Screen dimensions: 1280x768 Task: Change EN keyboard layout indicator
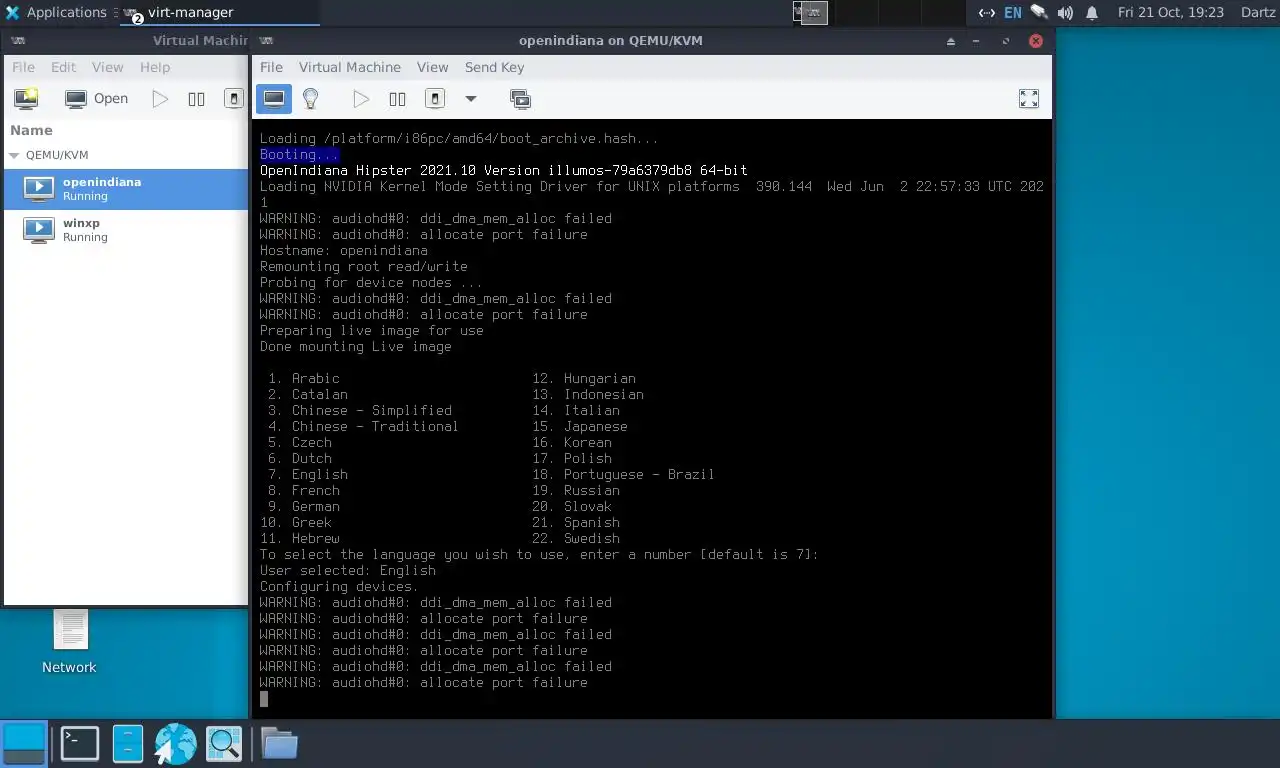coord(1013,12)
